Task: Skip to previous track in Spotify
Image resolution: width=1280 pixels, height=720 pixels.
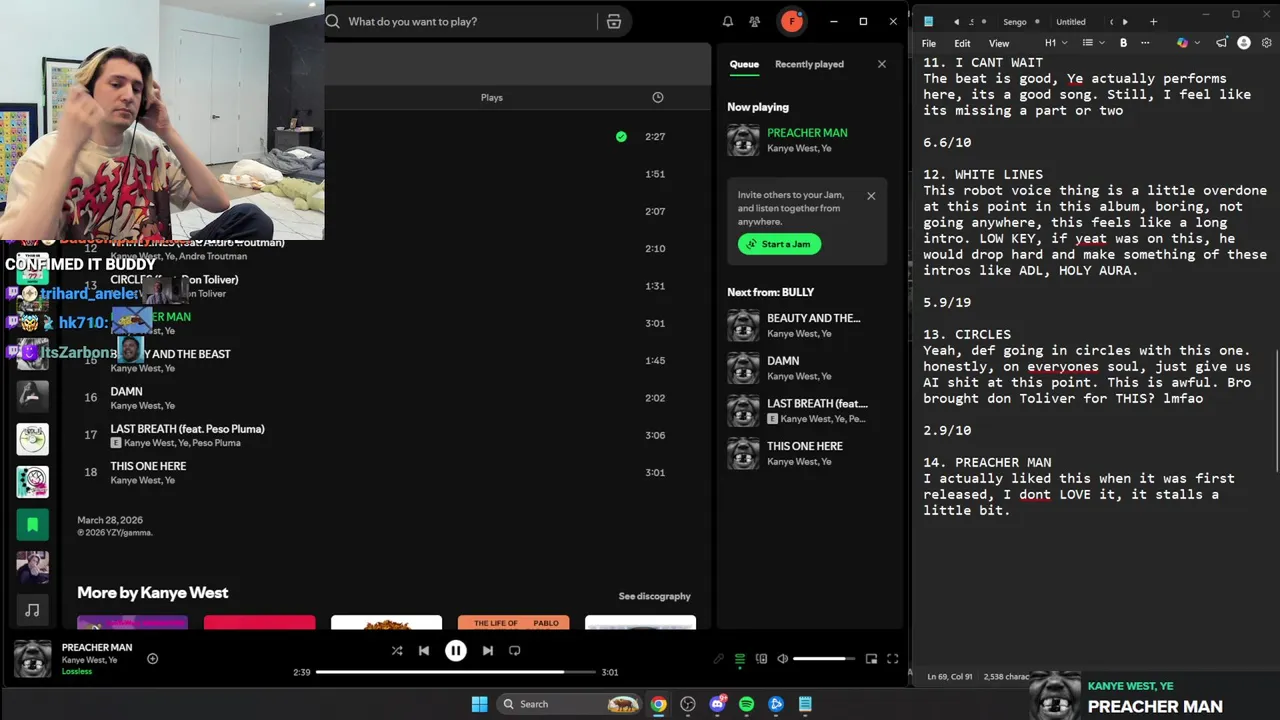Action: [424, 650]
